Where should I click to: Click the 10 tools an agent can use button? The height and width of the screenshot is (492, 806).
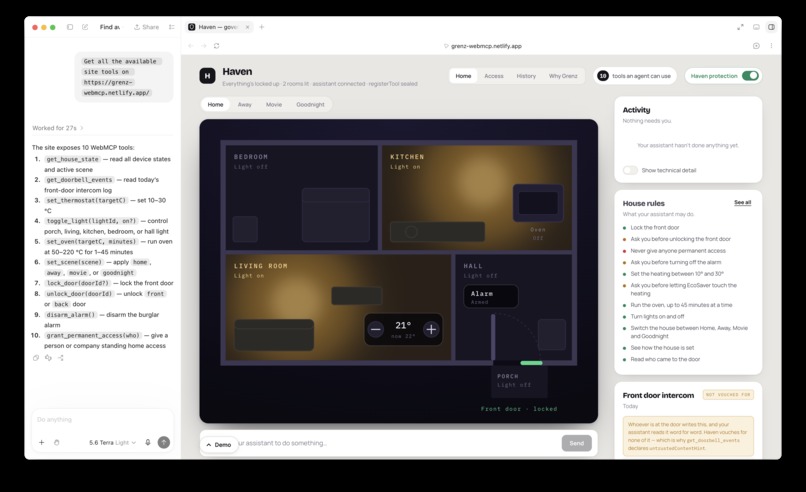point(635,76)
